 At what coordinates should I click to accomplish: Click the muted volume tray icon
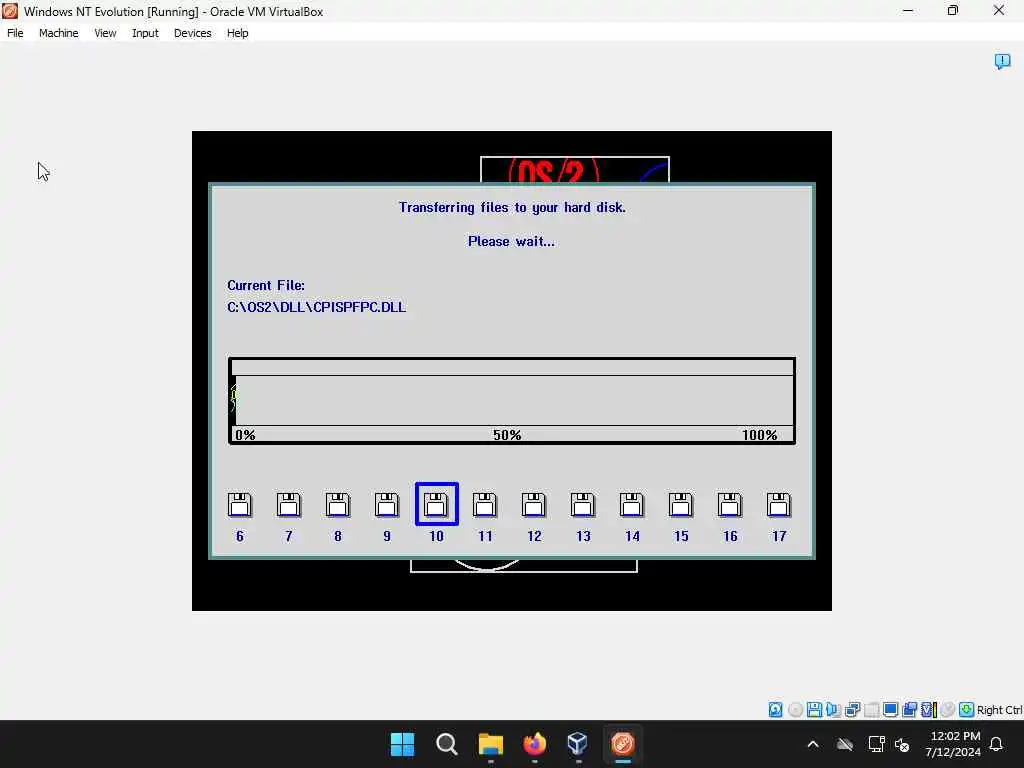click(x=903, y=744)
